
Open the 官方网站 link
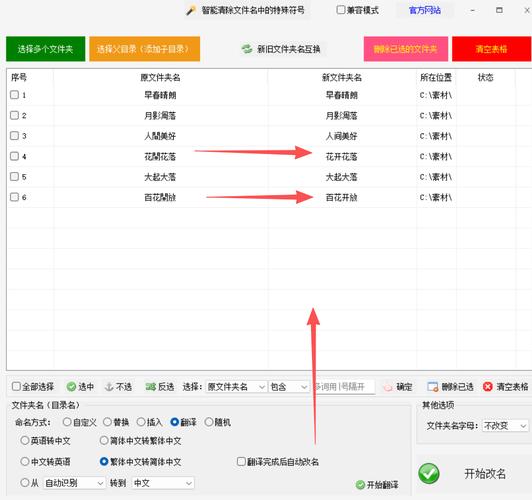pyautogui.click(x=424, y=11)
